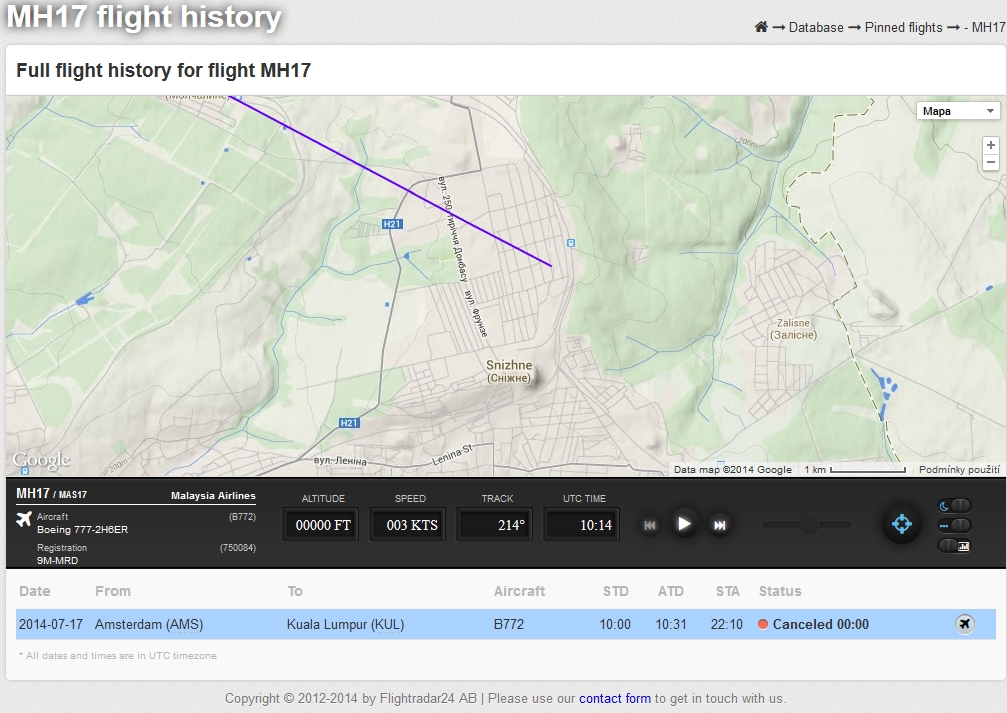Center map on aircraft with crosshair button
The image size is (1007, 713).
pyautogui.click(x=902, y=524)
